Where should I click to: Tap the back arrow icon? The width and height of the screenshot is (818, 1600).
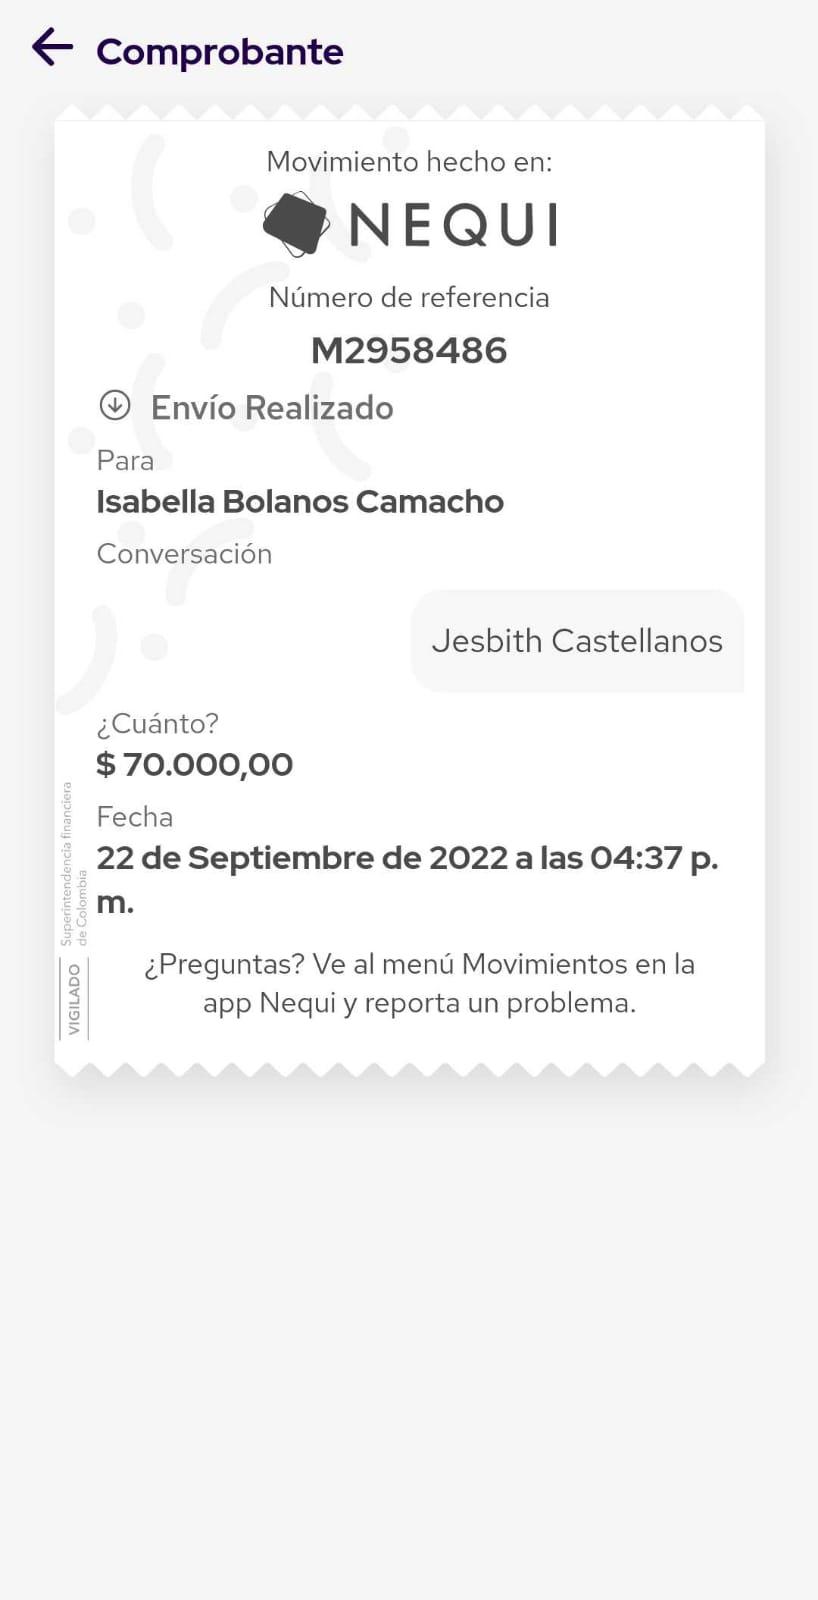[53, 47]
